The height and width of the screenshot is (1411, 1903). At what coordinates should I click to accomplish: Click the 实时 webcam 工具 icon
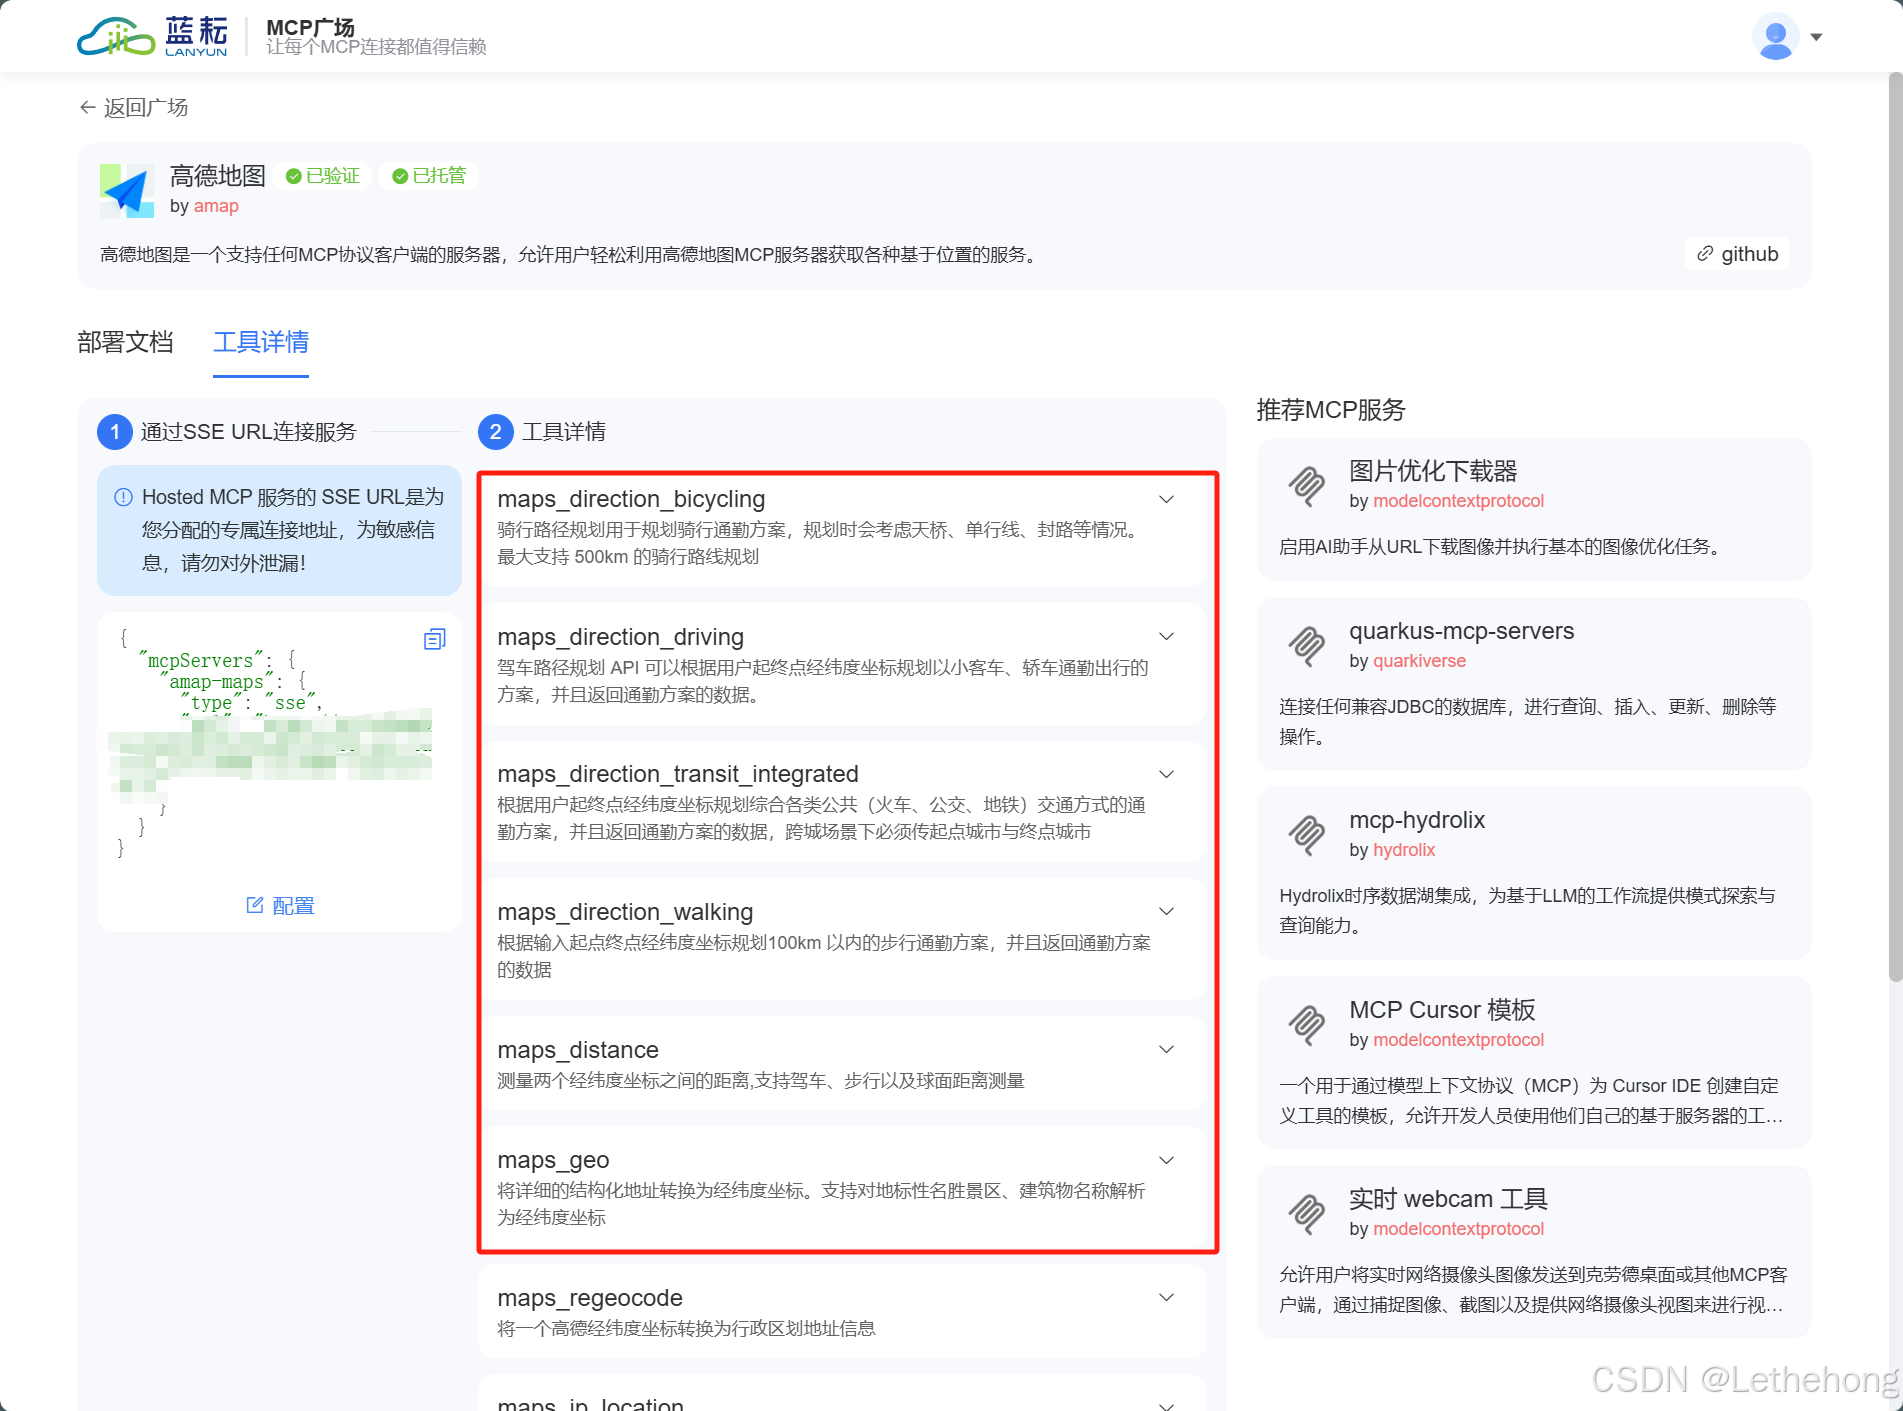click(x=1306, y=1214)
